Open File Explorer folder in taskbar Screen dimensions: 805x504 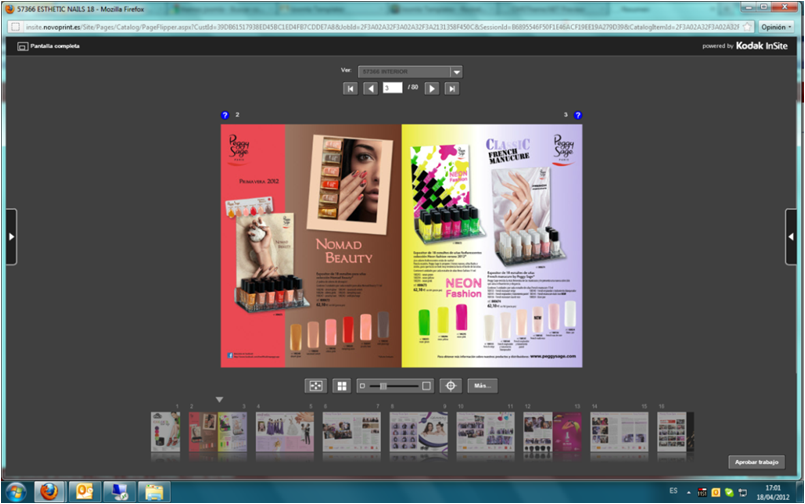154,492
